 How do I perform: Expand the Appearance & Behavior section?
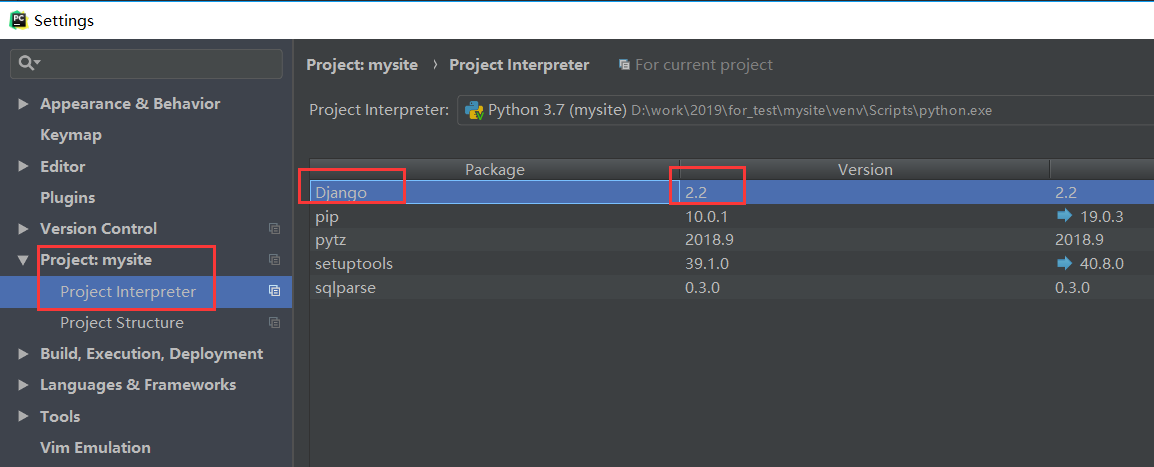(24, 104)
